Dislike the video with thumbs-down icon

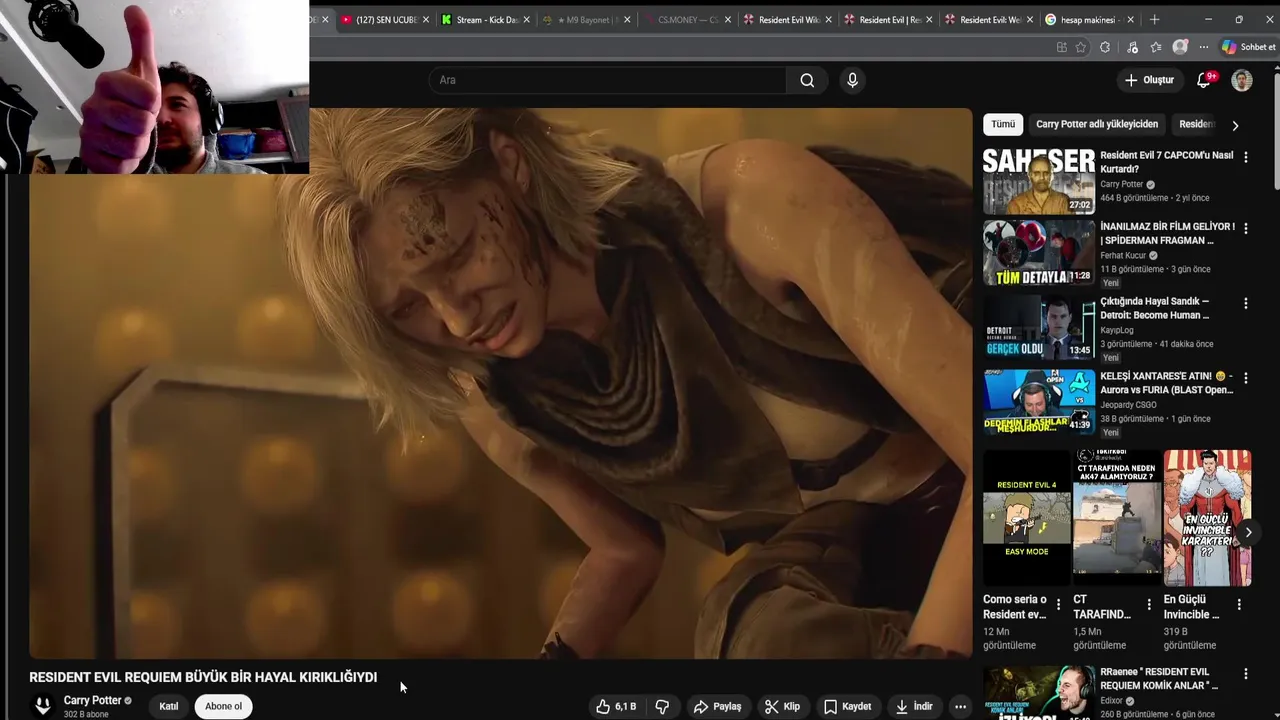[662, 706]
